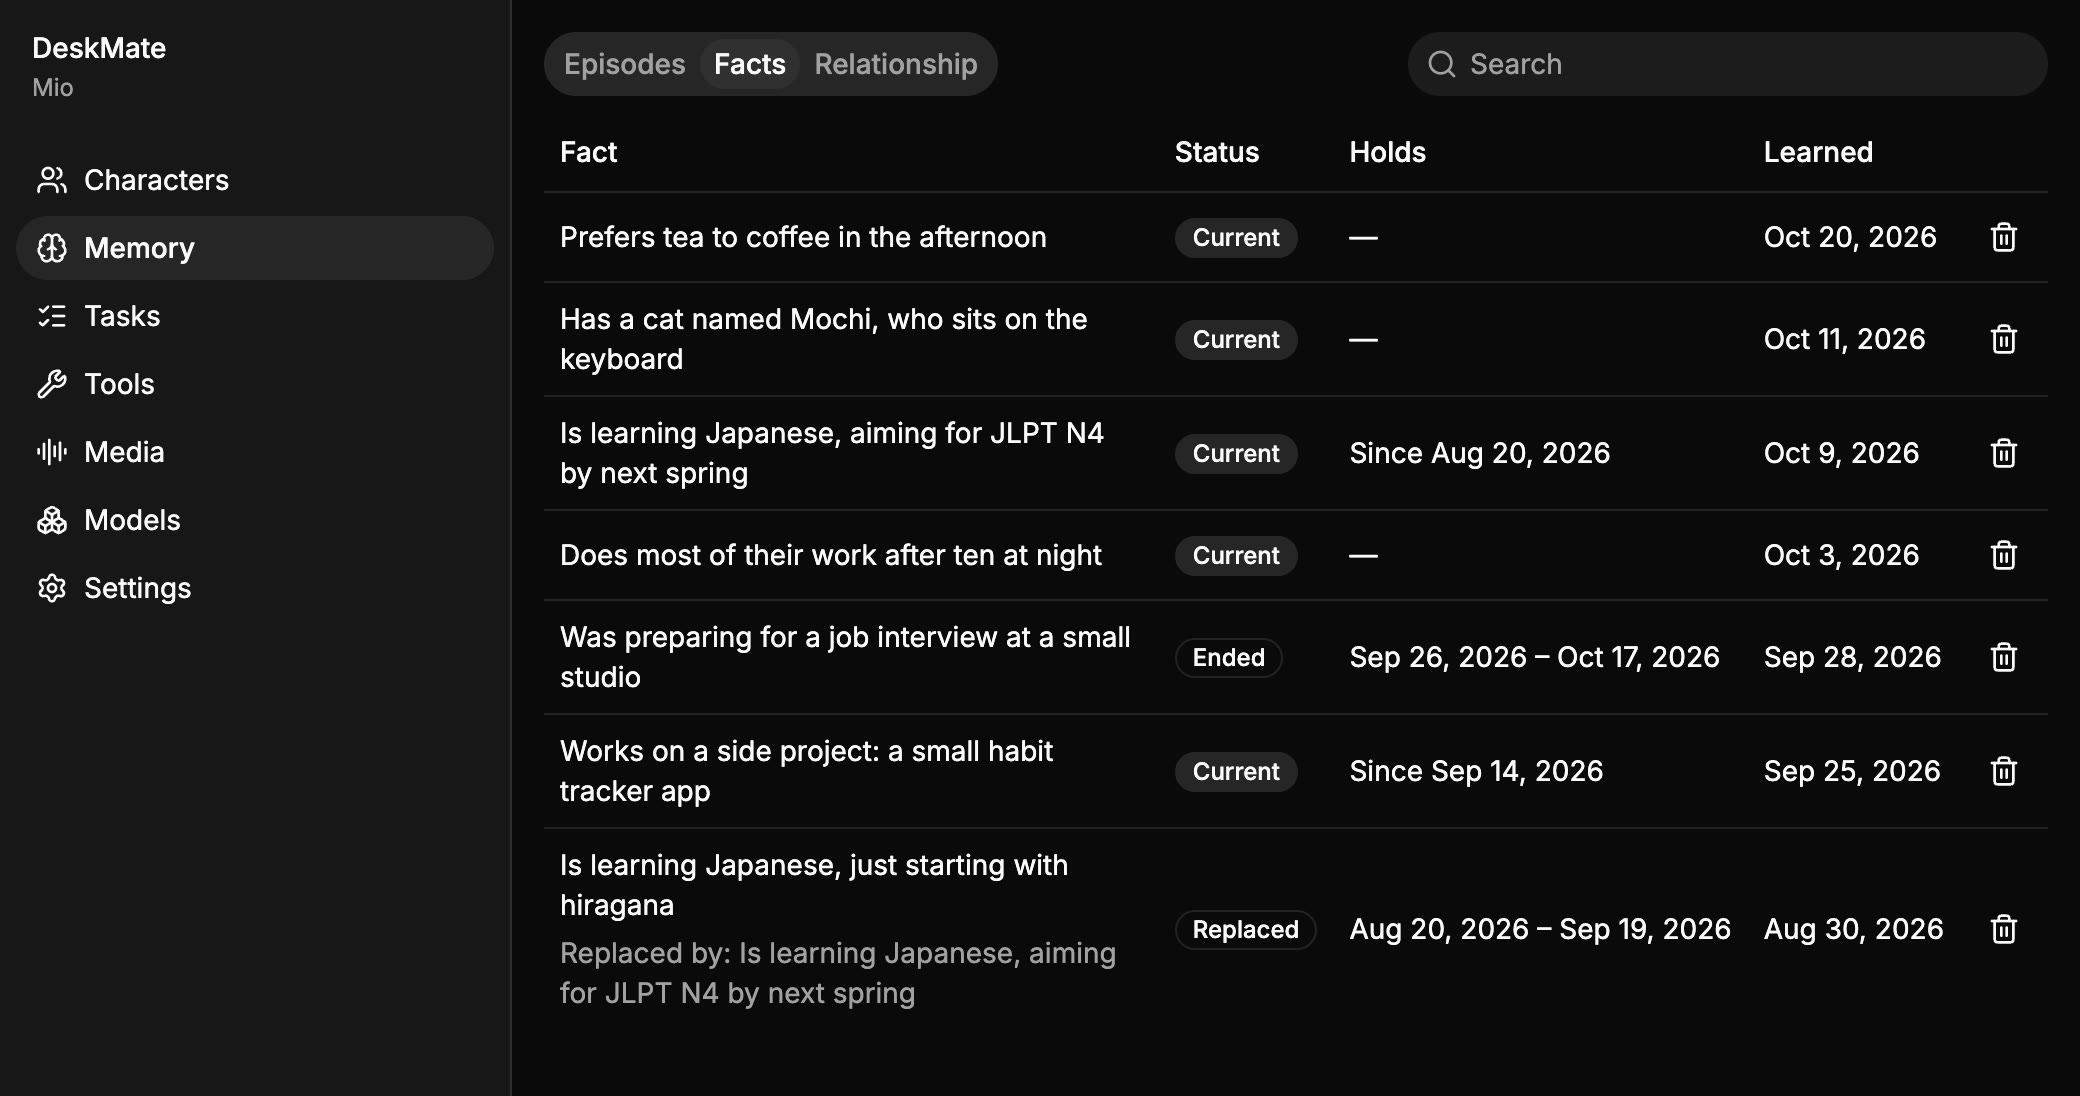Open the Characters section icon
This screenshot has height=1096, width=2080.
pos(52,180)
